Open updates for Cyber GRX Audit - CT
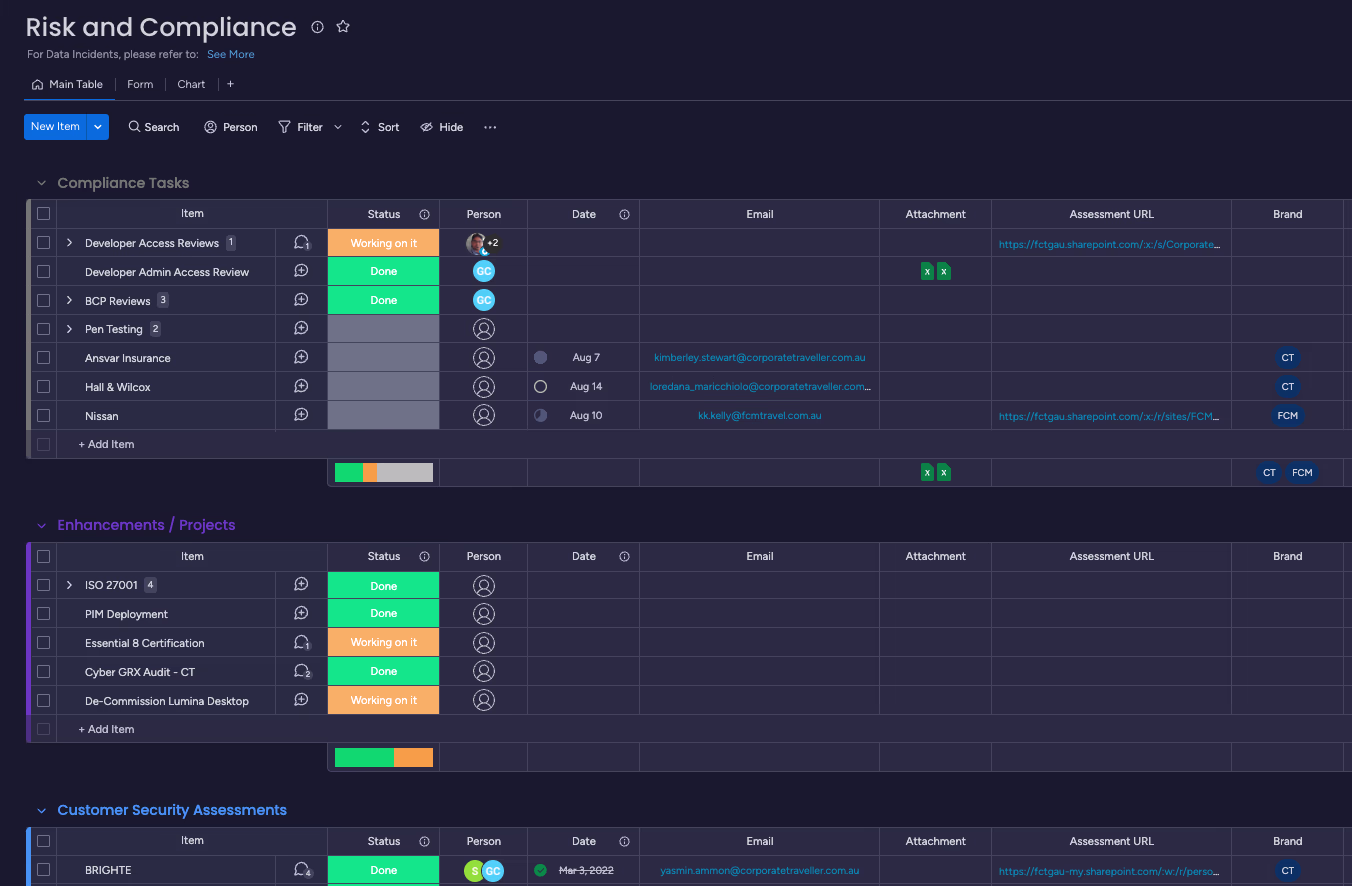The height and width of the screenshot is (886, 1352). click(x=301, y=672)
